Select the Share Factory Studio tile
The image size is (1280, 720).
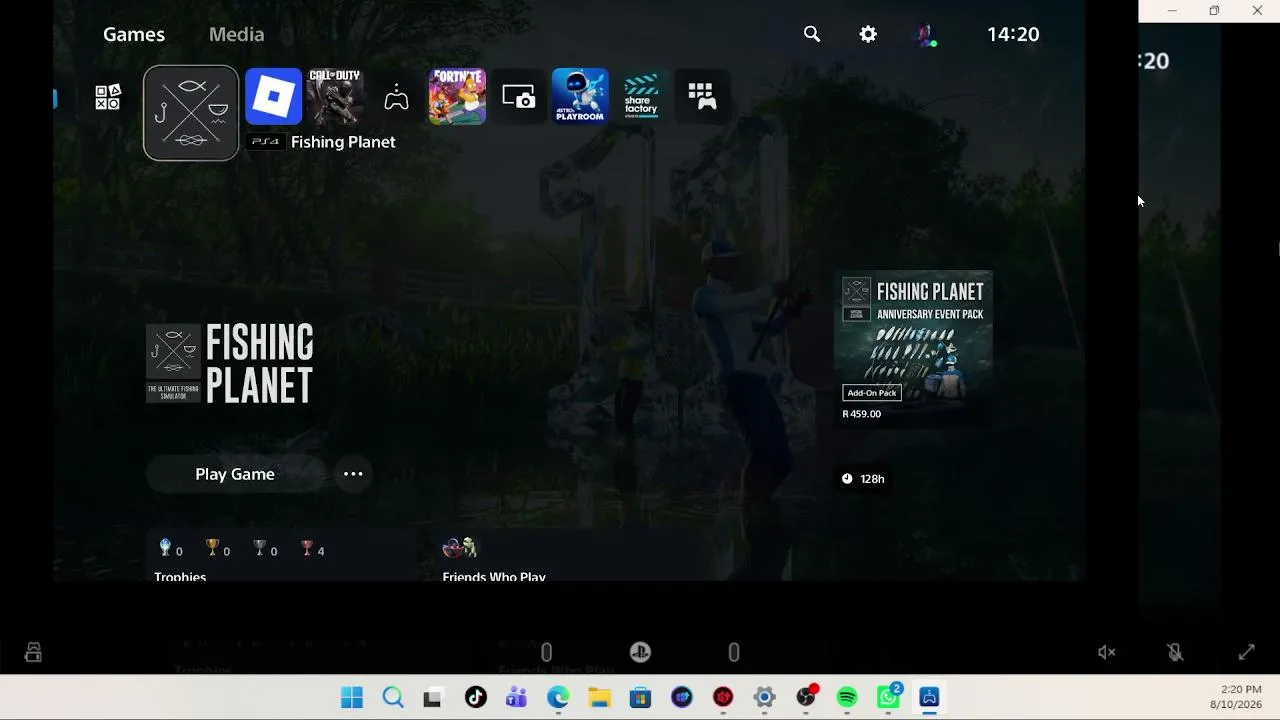tap(641, 96)
